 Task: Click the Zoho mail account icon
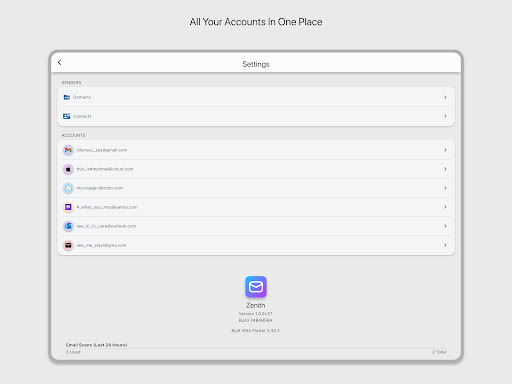68,188
